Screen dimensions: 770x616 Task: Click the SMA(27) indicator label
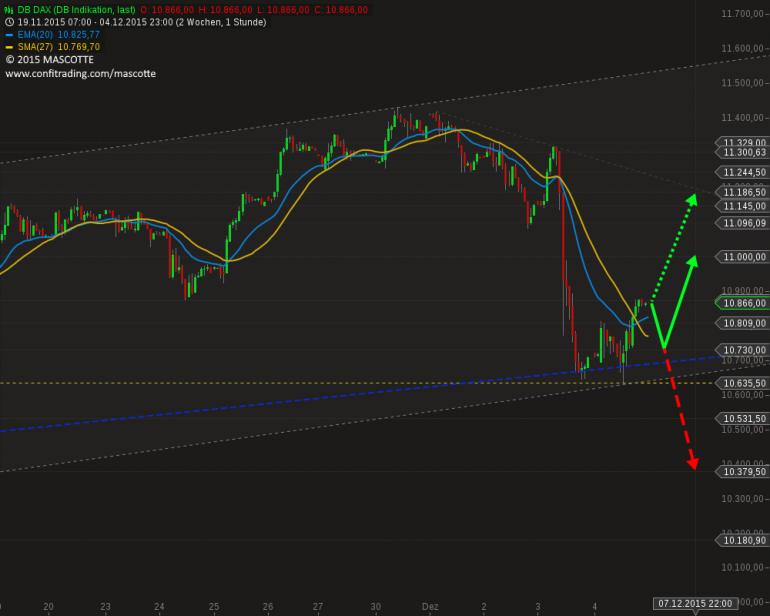[35, 47]
